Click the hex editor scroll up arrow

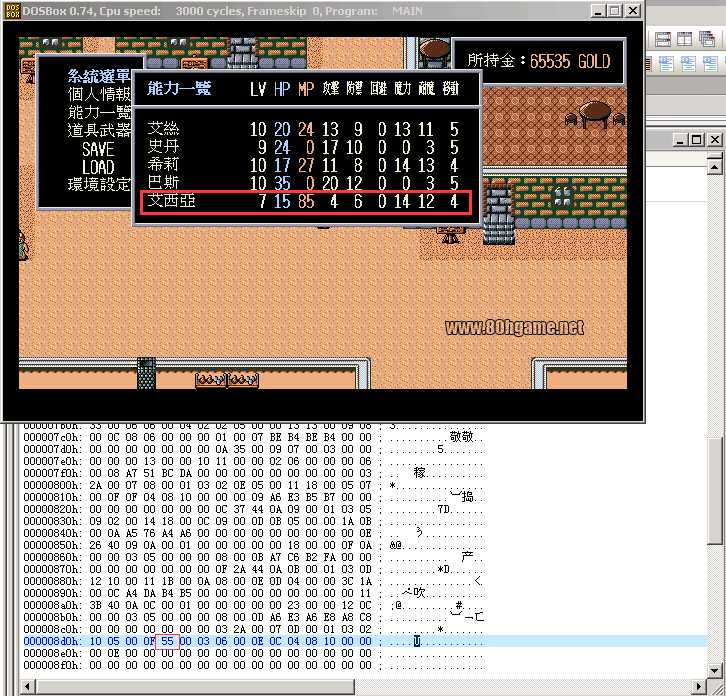tap(714, 166)
